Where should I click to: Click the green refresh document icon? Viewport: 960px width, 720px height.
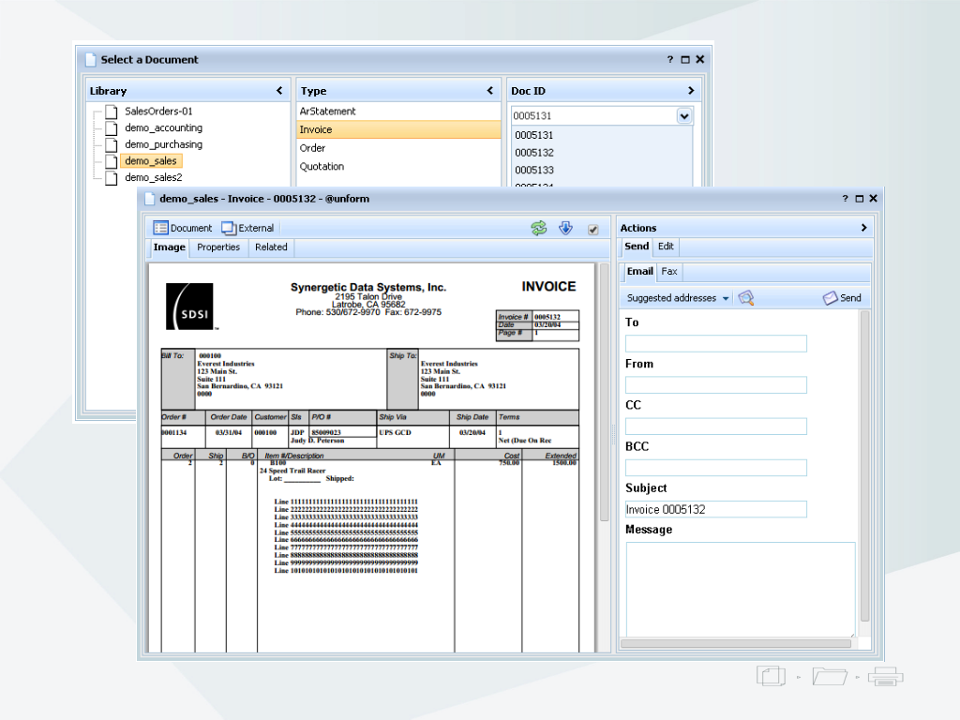point(539,228)
